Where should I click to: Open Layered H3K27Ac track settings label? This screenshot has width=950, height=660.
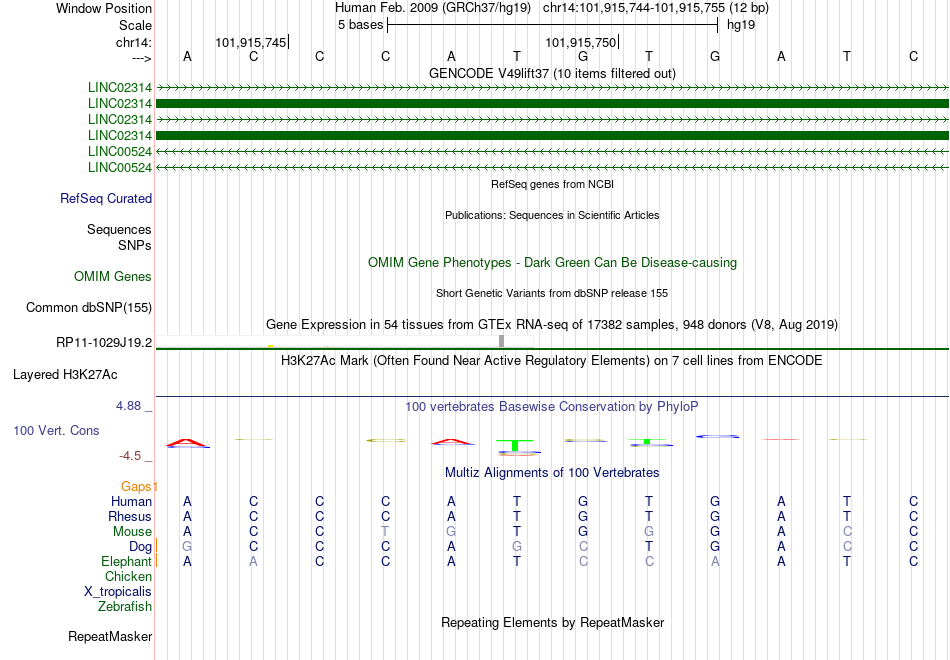coord(65,375)
